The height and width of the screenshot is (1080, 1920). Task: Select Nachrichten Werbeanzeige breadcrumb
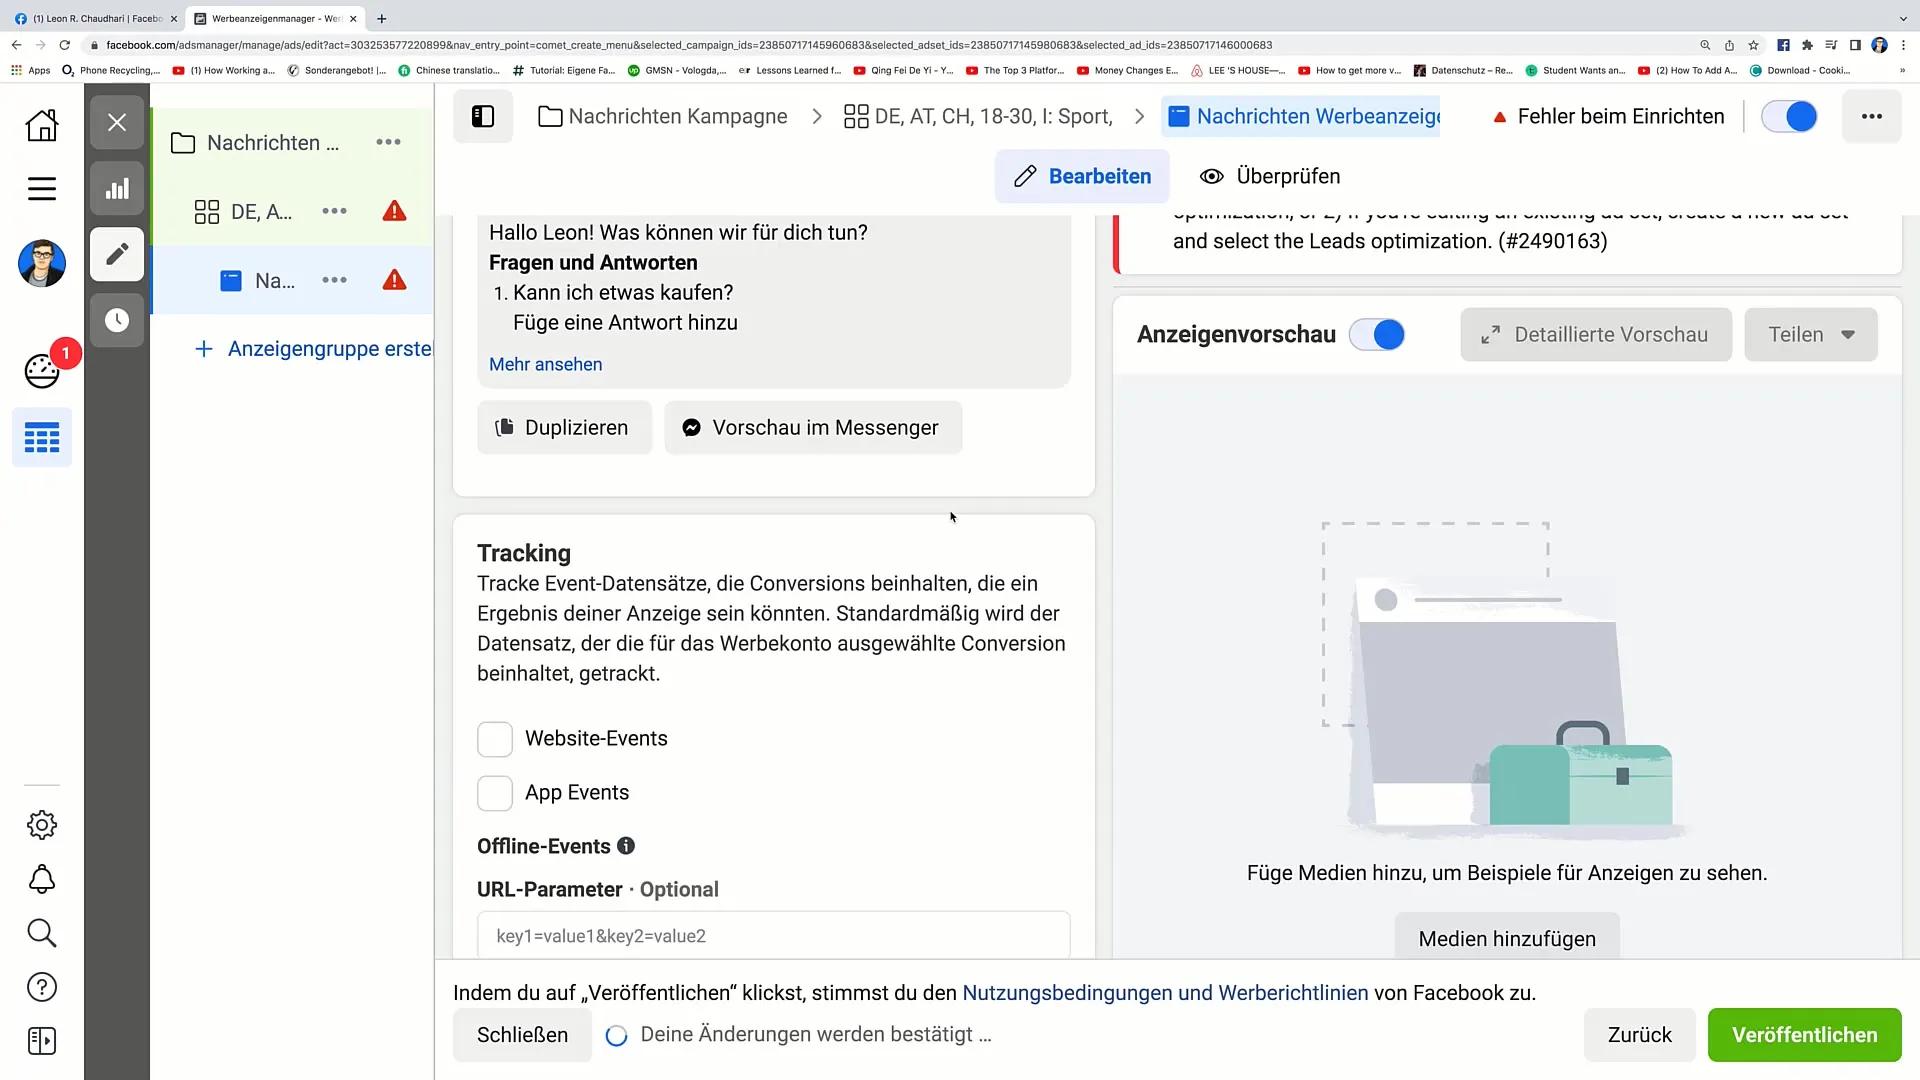point(1301,116)
